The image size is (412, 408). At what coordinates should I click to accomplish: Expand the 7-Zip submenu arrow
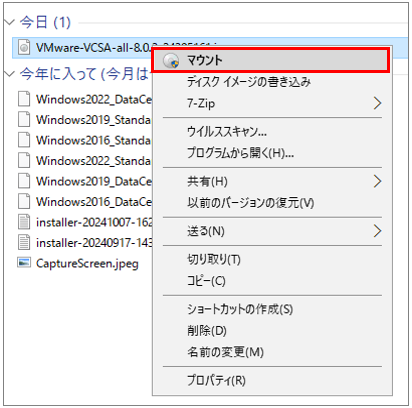tap(377, 103)
